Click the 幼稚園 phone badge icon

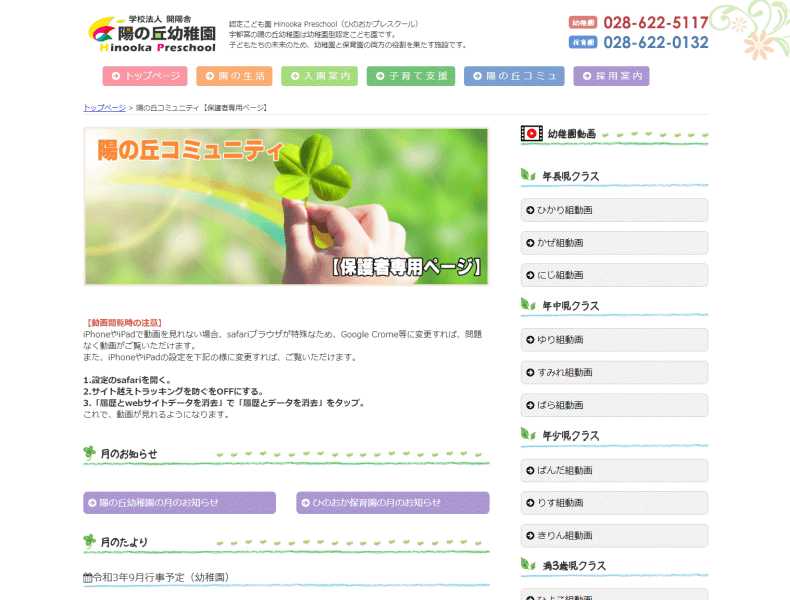pyautogui.click(x=583, y=23)
